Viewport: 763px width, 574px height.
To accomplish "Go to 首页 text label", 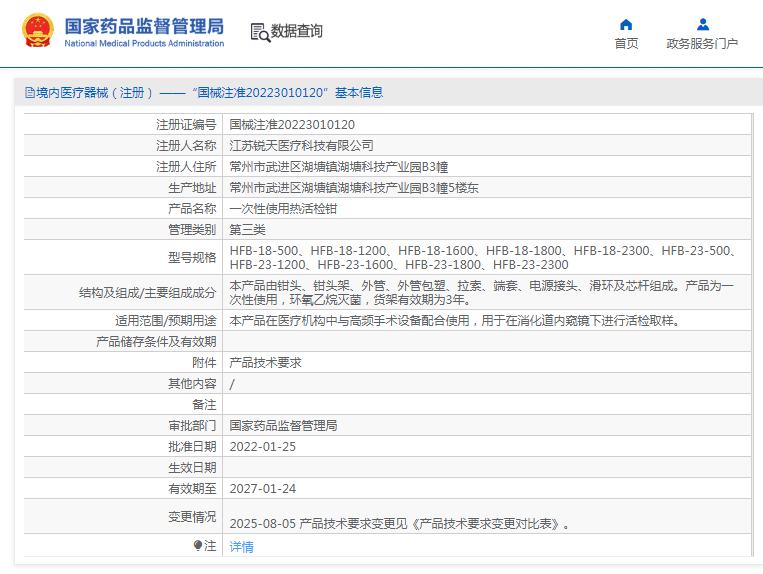I will [x=626, y=44].
